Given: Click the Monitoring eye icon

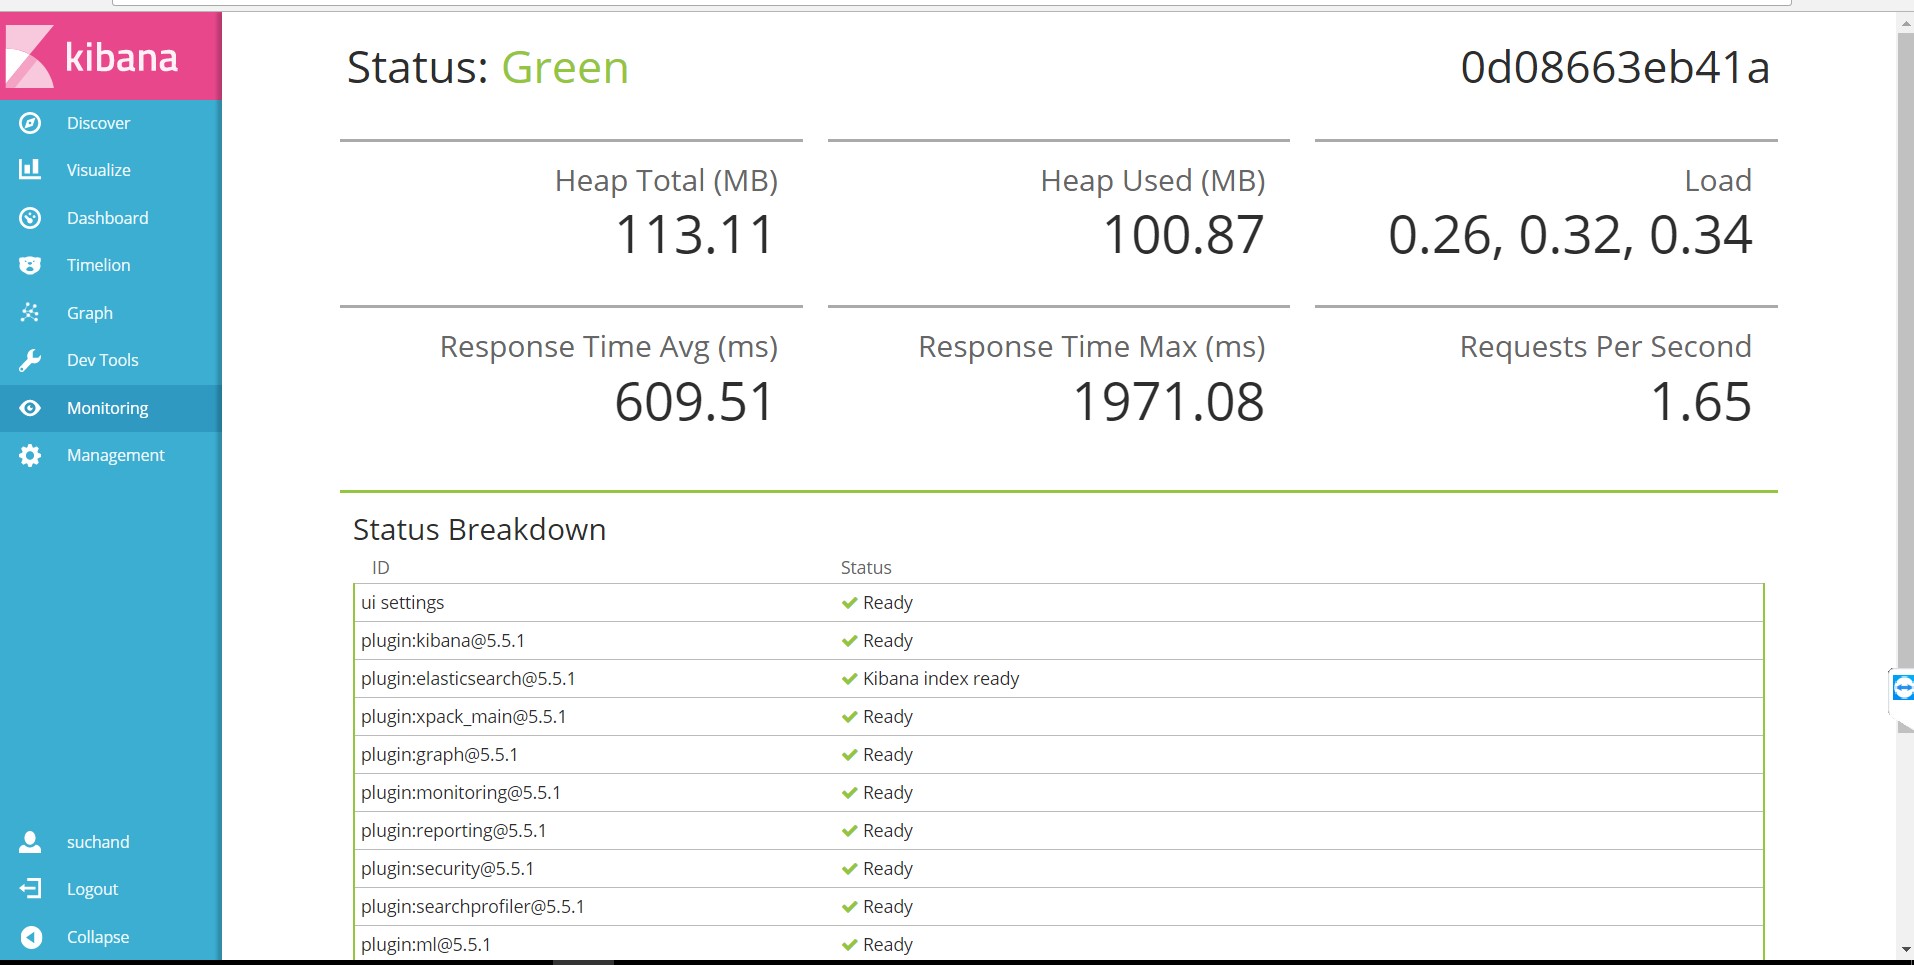Looking at the screenshot, I should (x=30, y=408).
